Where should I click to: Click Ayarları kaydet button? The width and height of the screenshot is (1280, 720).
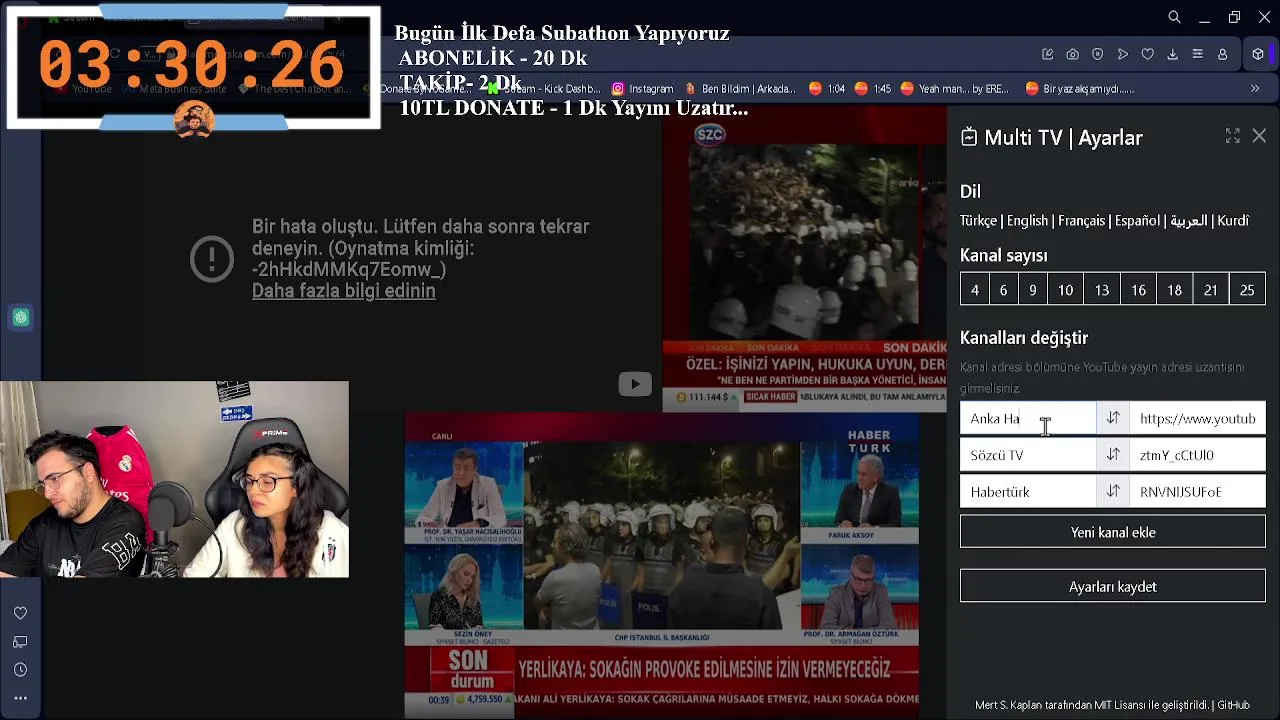(1113, 586)
